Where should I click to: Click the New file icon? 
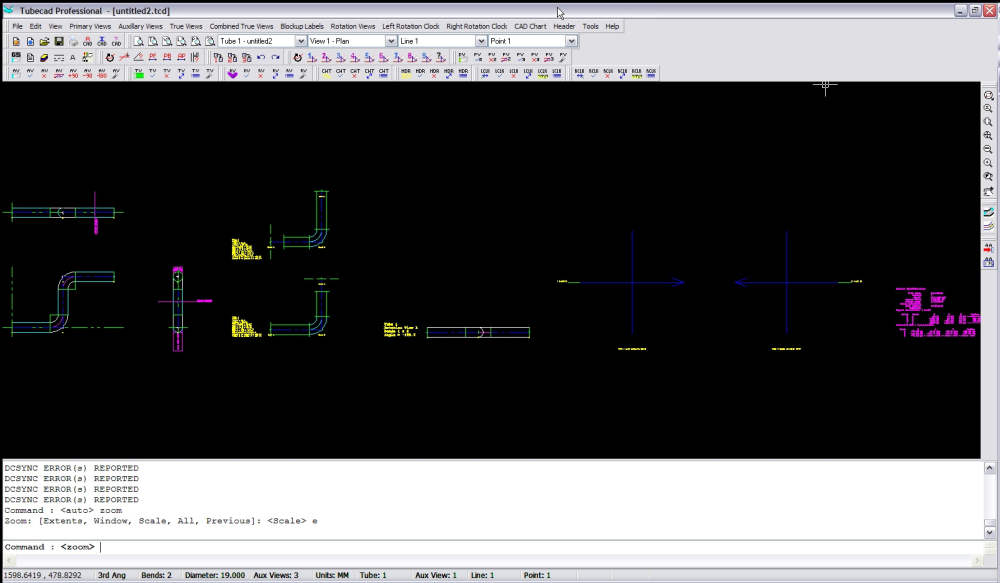point(16,42)
